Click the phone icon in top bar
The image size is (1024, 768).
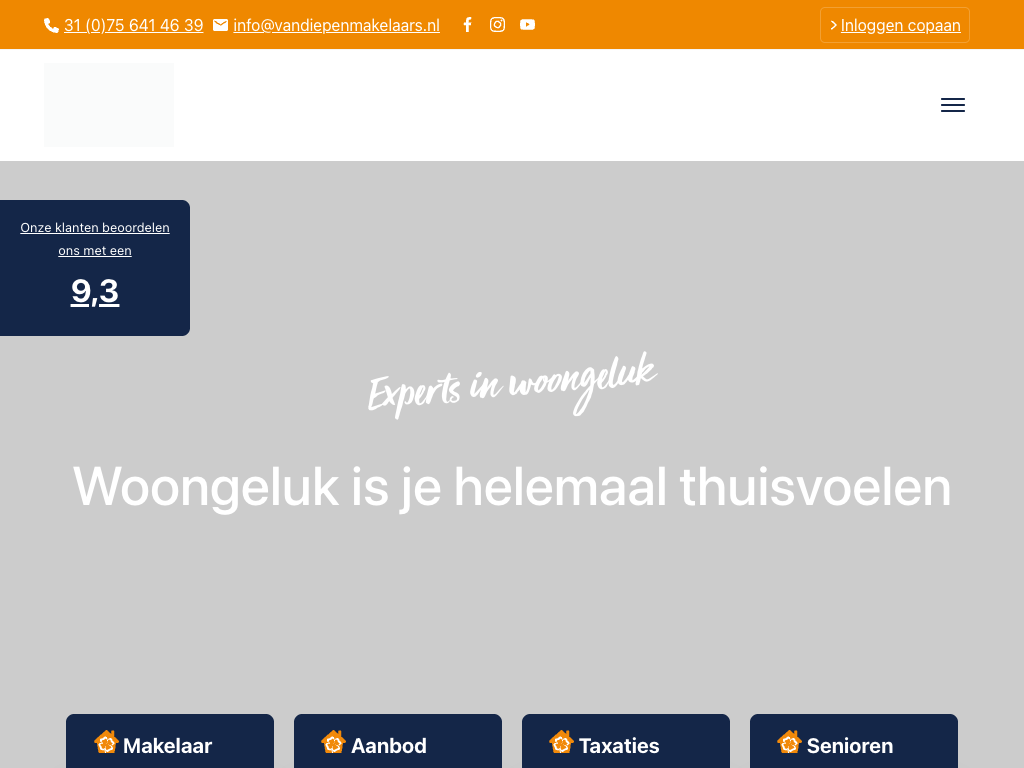(x=52, y=25)
